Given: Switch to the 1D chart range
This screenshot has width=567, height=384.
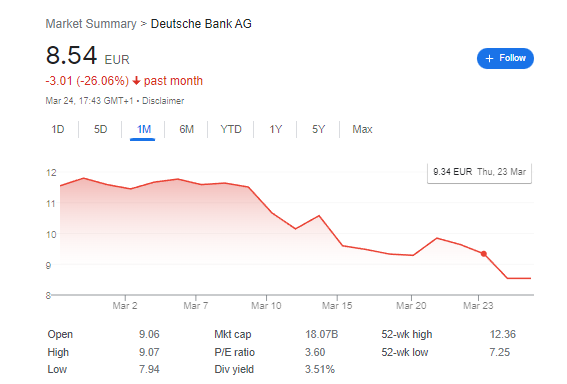Looking at the screenshot, I should tap(58, 129).
